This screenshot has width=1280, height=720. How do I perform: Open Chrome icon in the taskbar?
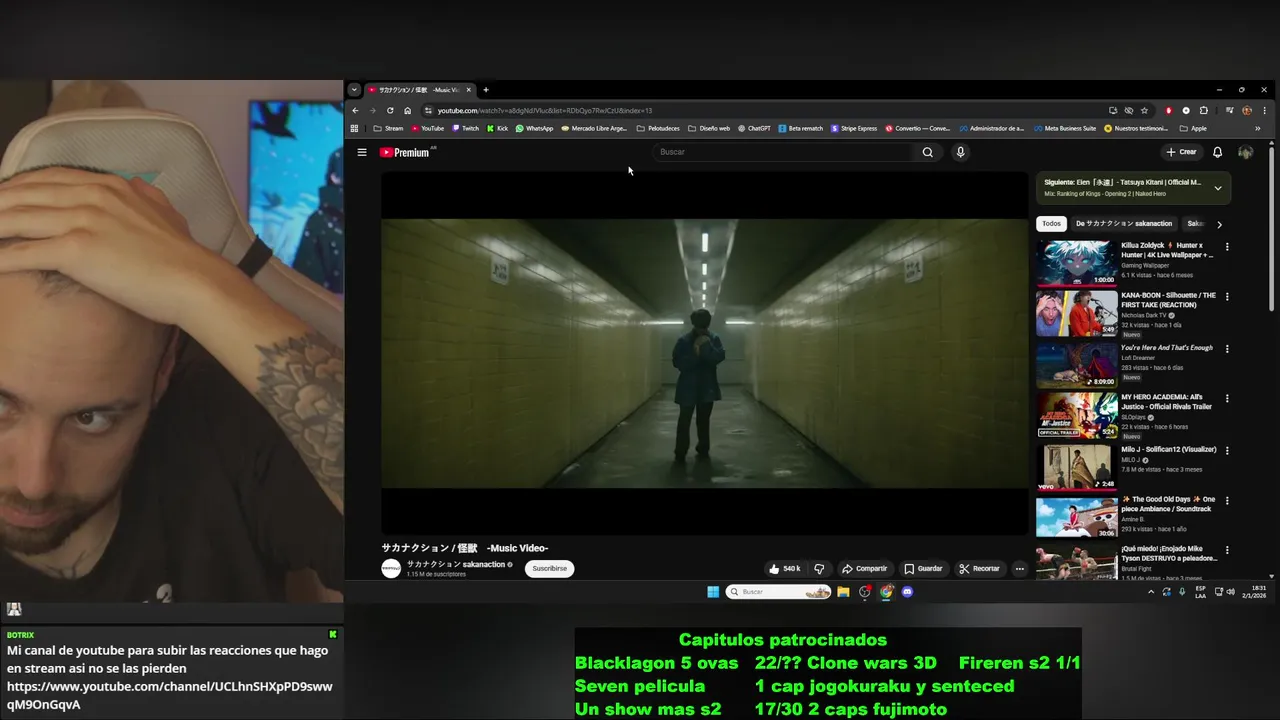click(886, 592)
